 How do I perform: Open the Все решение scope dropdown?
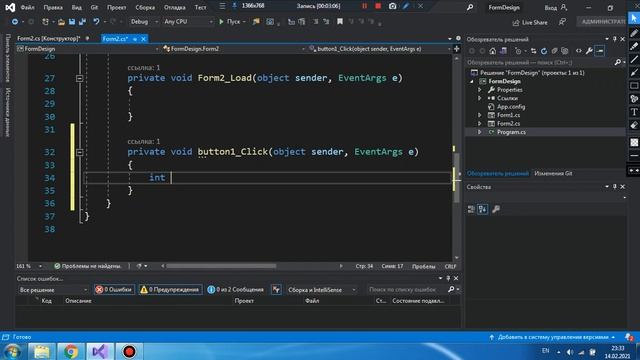(53, 290)
